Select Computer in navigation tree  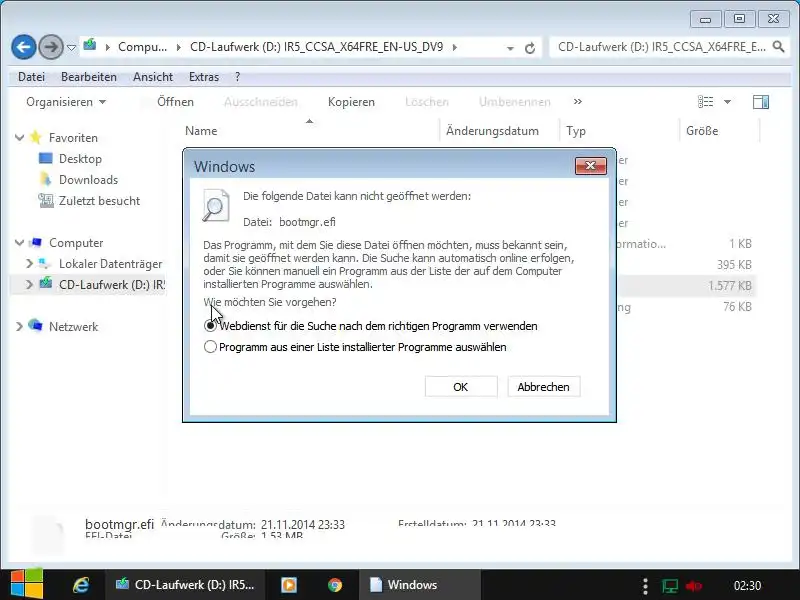coord(76,243)
